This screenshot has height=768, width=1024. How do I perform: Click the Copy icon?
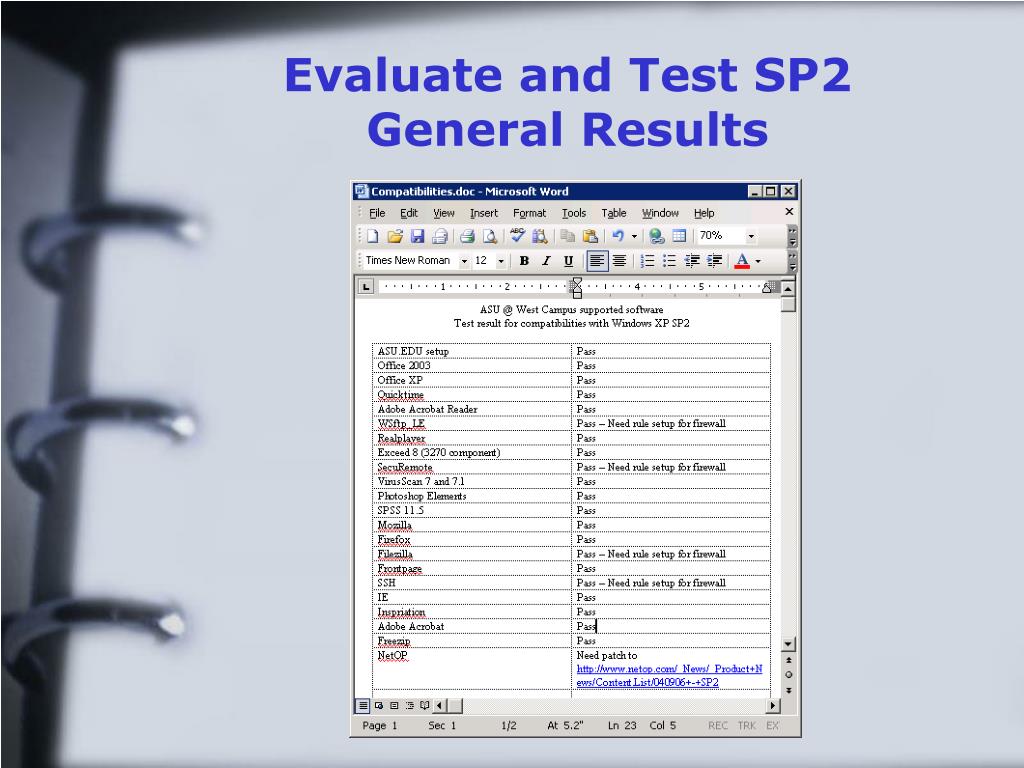(x=567, y=236)
